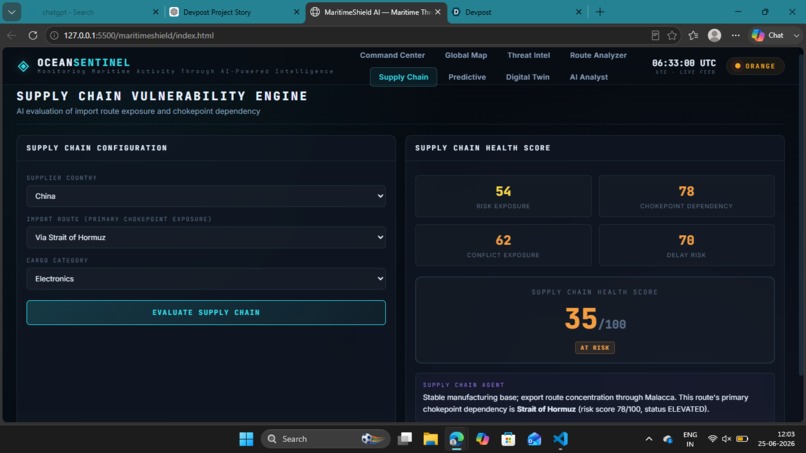Click the Evaluate Supply Chain button
This screenshot has height=453, width=806.
click(206, 312)
